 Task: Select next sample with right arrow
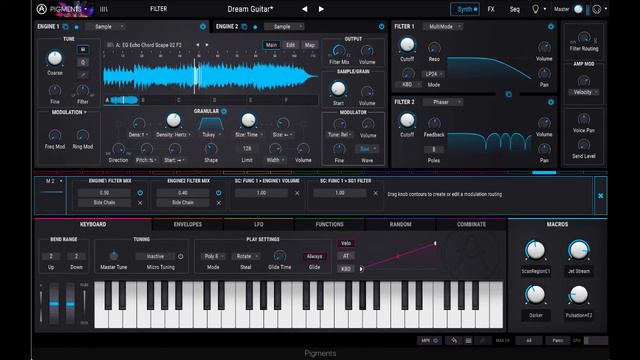click(207, 45)
